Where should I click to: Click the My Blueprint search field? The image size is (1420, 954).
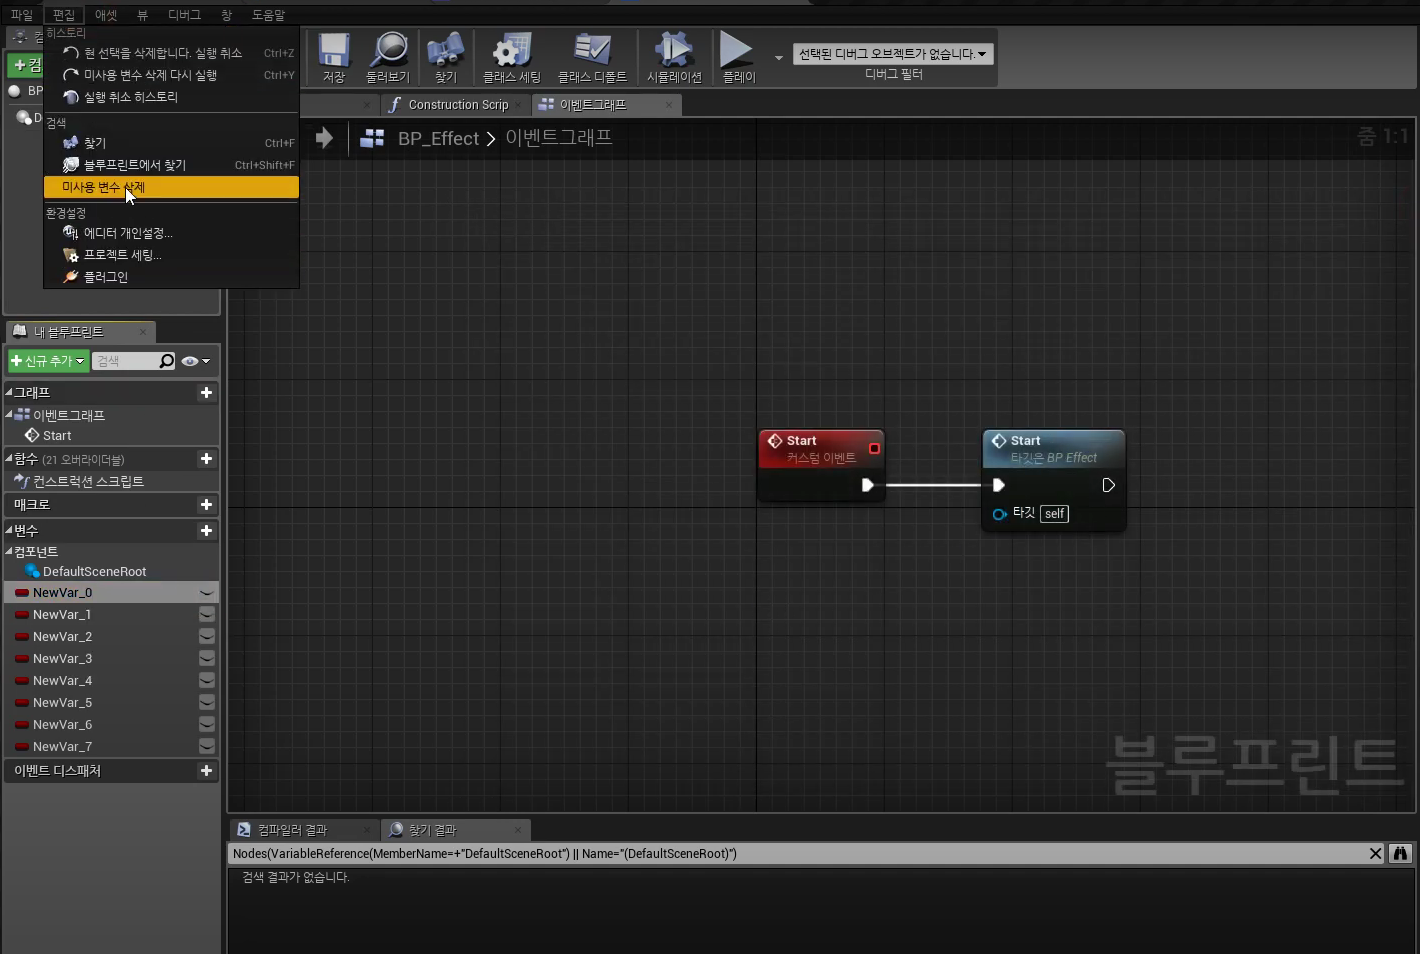pyautogui.click(x=125, y=361)
